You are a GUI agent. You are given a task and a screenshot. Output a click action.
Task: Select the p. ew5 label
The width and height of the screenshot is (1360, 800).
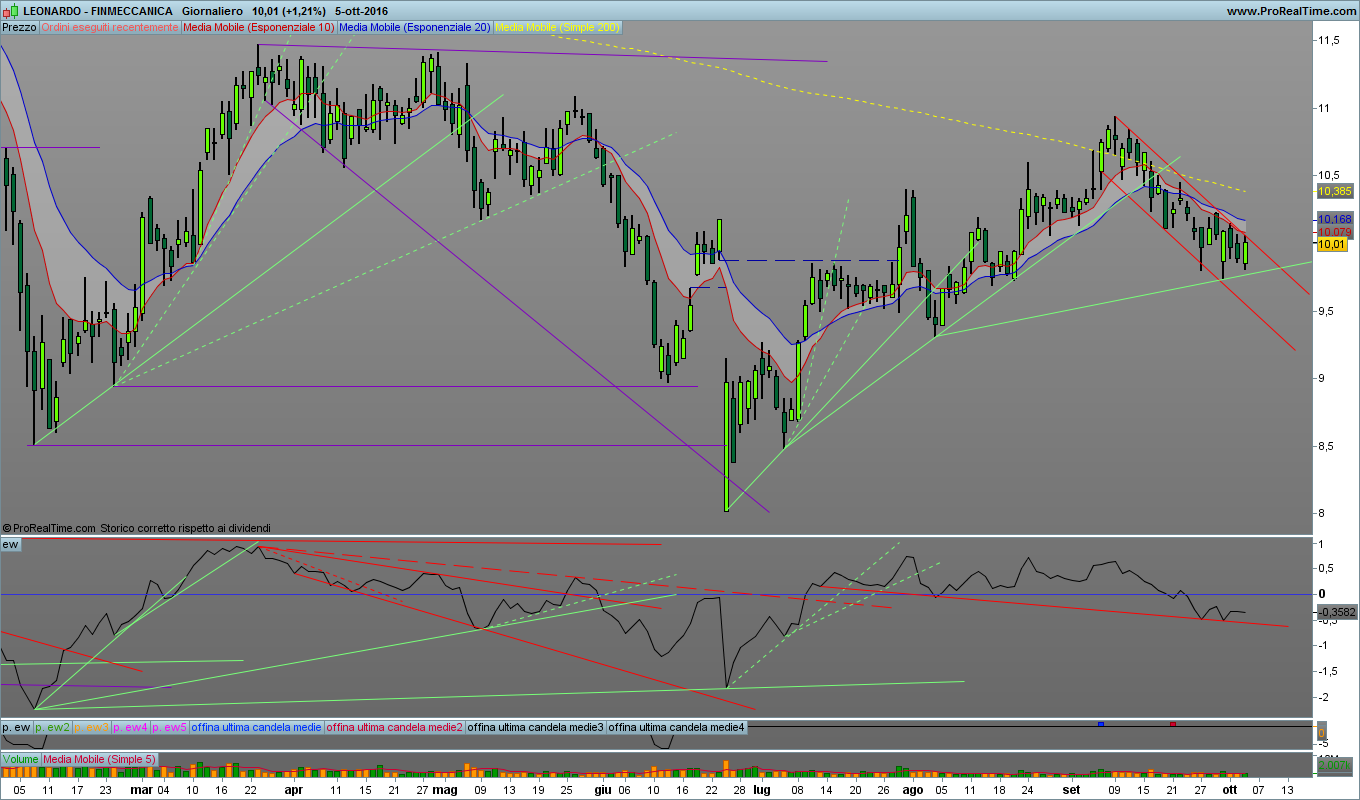tap(170, 727)
